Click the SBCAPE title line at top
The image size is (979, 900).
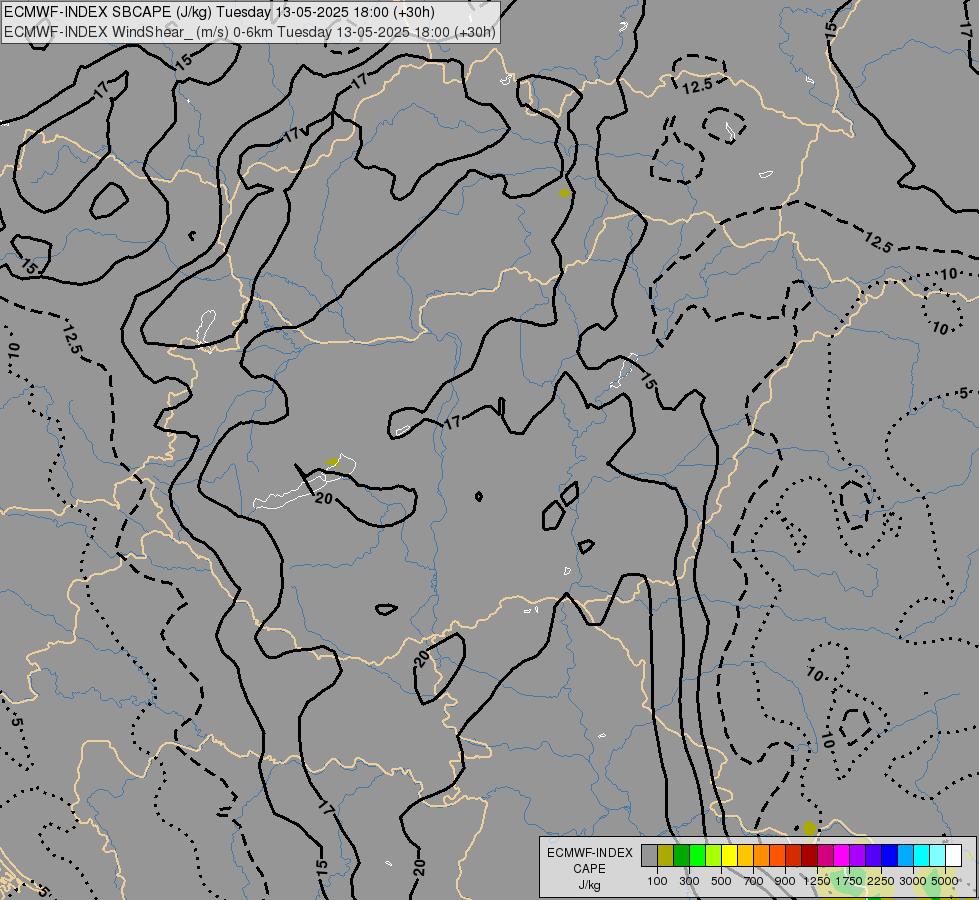[x=219, y=12]
